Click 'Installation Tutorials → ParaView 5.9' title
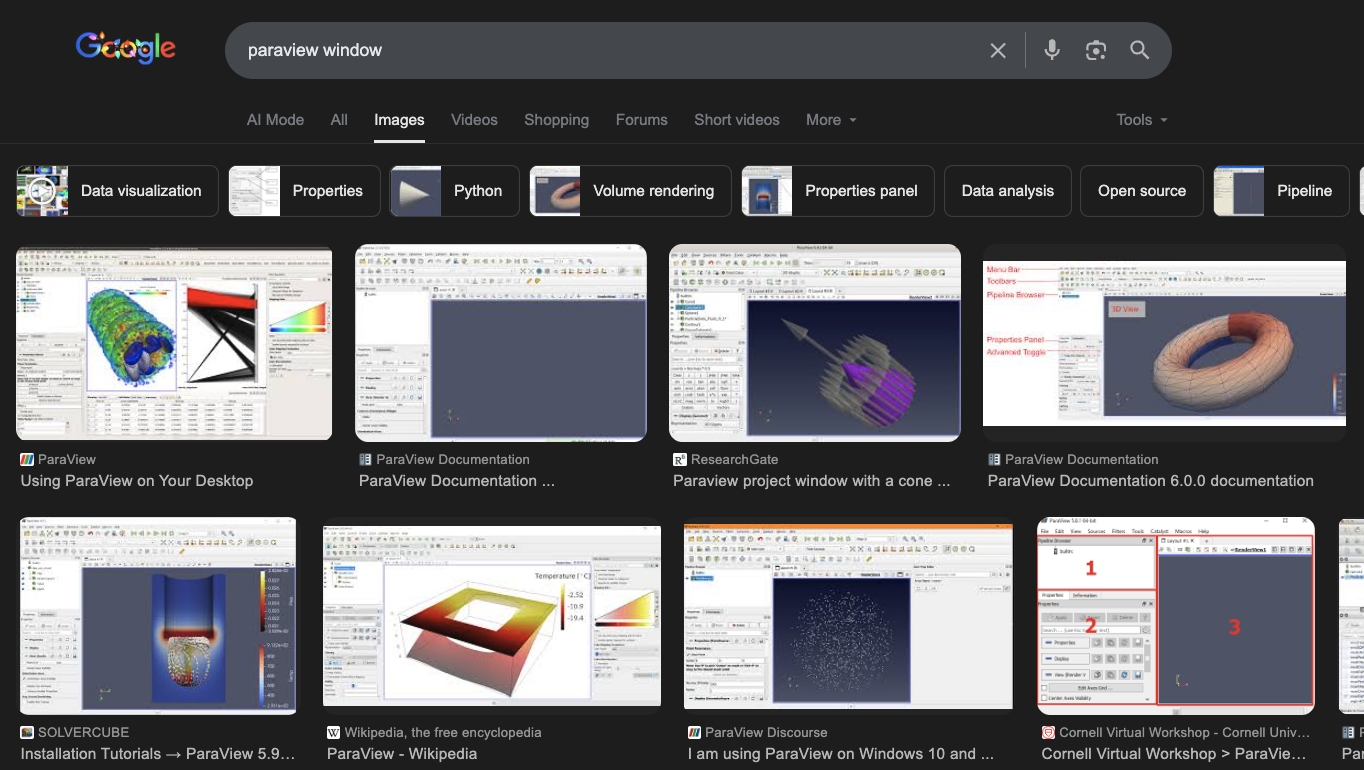Image resolution: width=1364 pixels, height=770 pixels. click(x=157, y=754)
